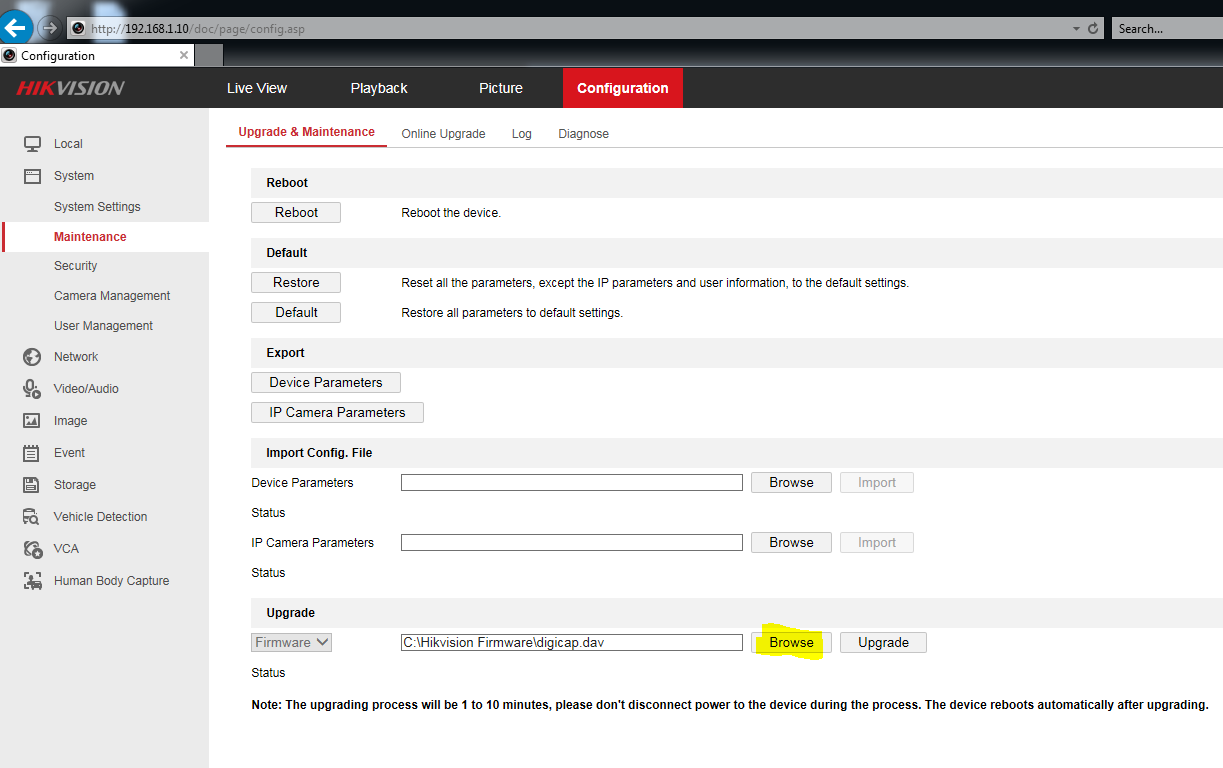Open the Firmware upgrade type dropdown
This screenshot has height=768, width=1223.
click(291, 642)
